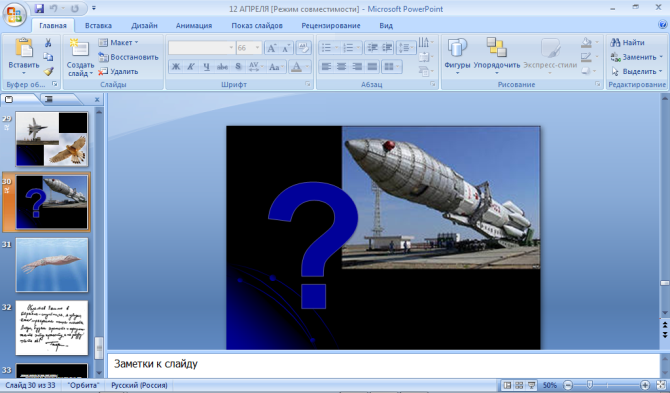
Task: Save the presentation using the floppy icon
Action: (39, 8)
